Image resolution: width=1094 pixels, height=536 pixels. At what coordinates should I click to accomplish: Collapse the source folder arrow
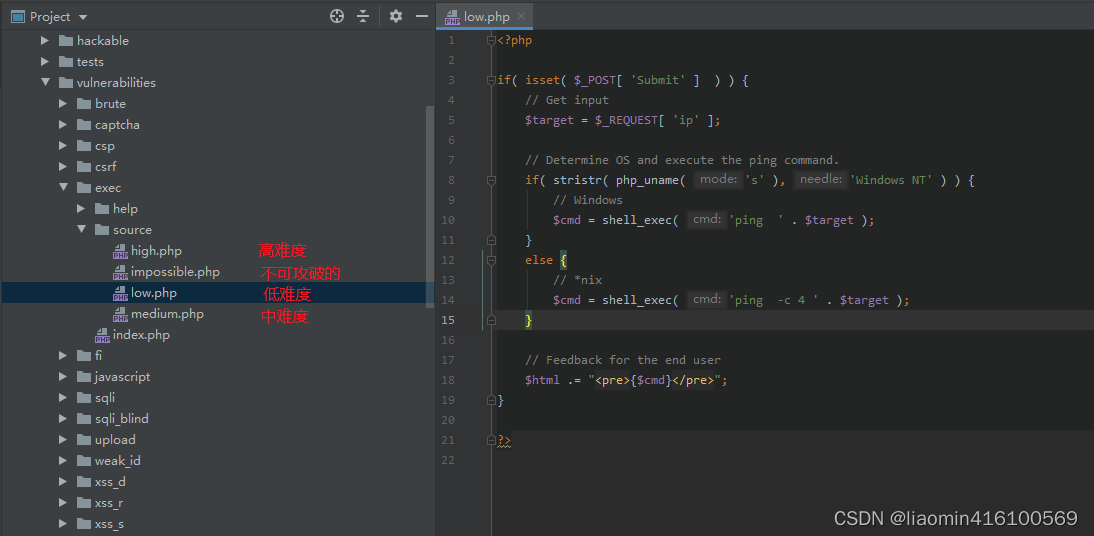81,230
